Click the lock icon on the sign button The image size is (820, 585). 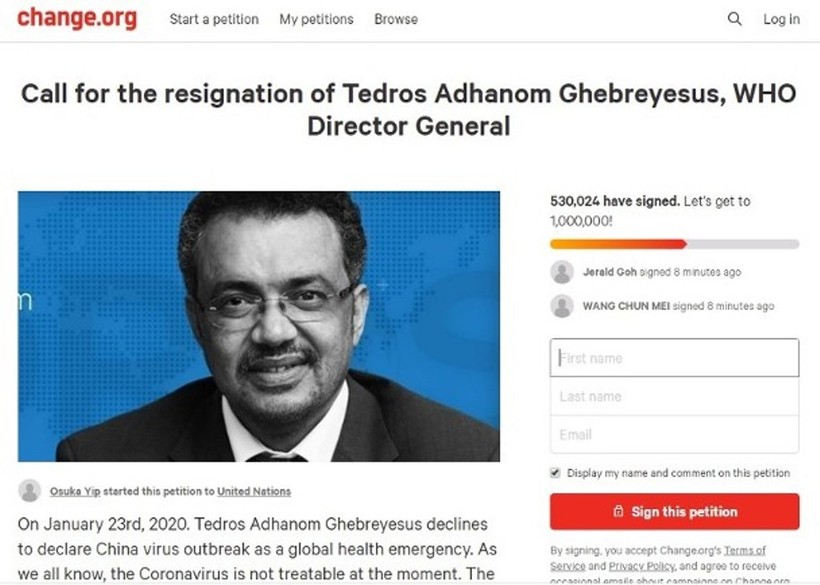618,511
